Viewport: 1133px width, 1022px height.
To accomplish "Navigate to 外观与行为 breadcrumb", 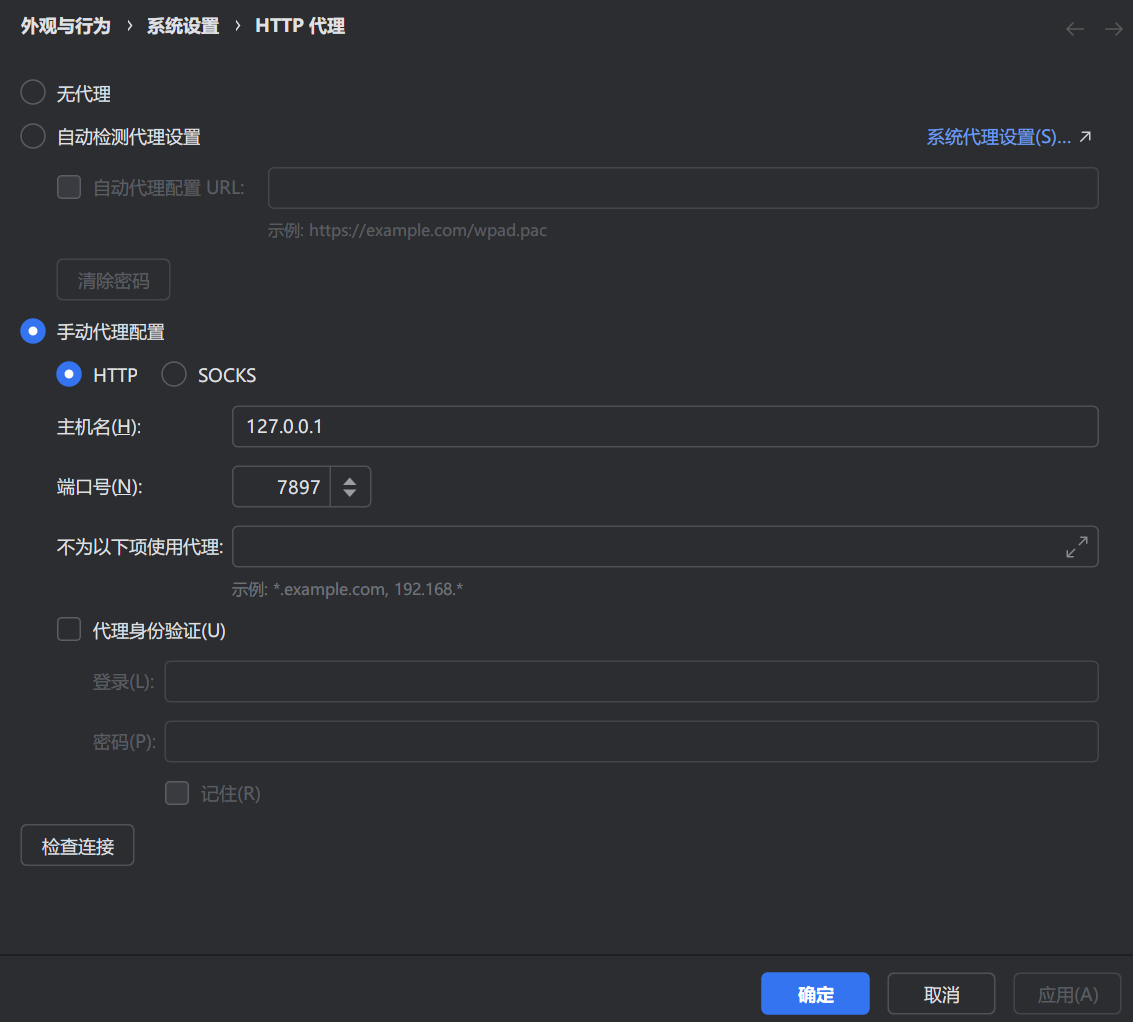I will tap(64, 25).
